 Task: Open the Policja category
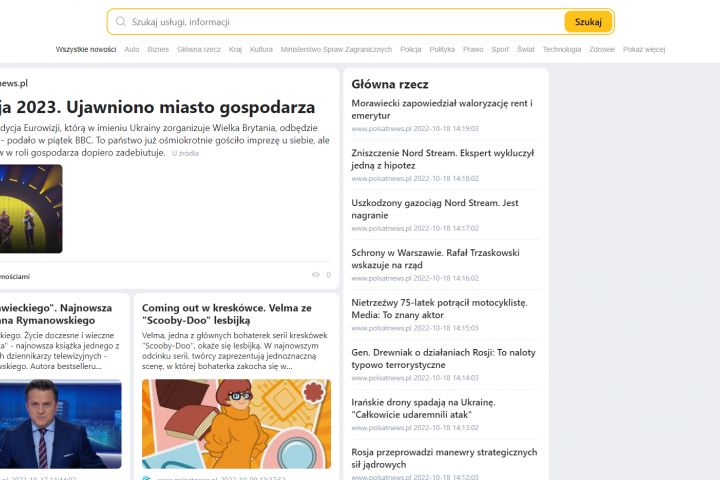411,50
